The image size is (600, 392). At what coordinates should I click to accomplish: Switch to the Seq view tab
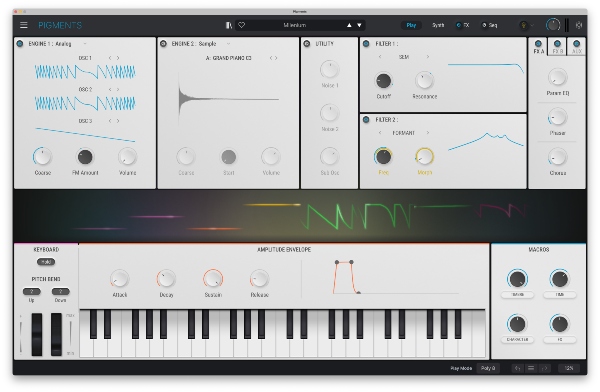click(x=490, y=25)
